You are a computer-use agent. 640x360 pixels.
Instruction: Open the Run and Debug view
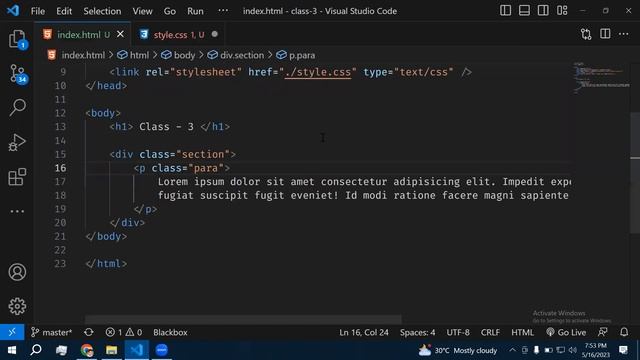click(x=17, y=142)
